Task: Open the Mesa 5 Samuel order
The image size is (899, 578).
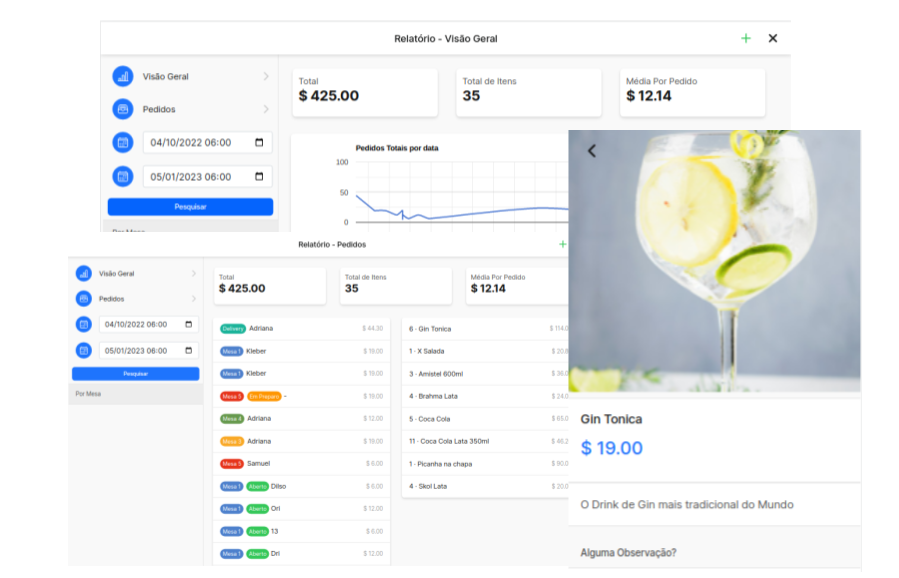Action: coord(302,463)
